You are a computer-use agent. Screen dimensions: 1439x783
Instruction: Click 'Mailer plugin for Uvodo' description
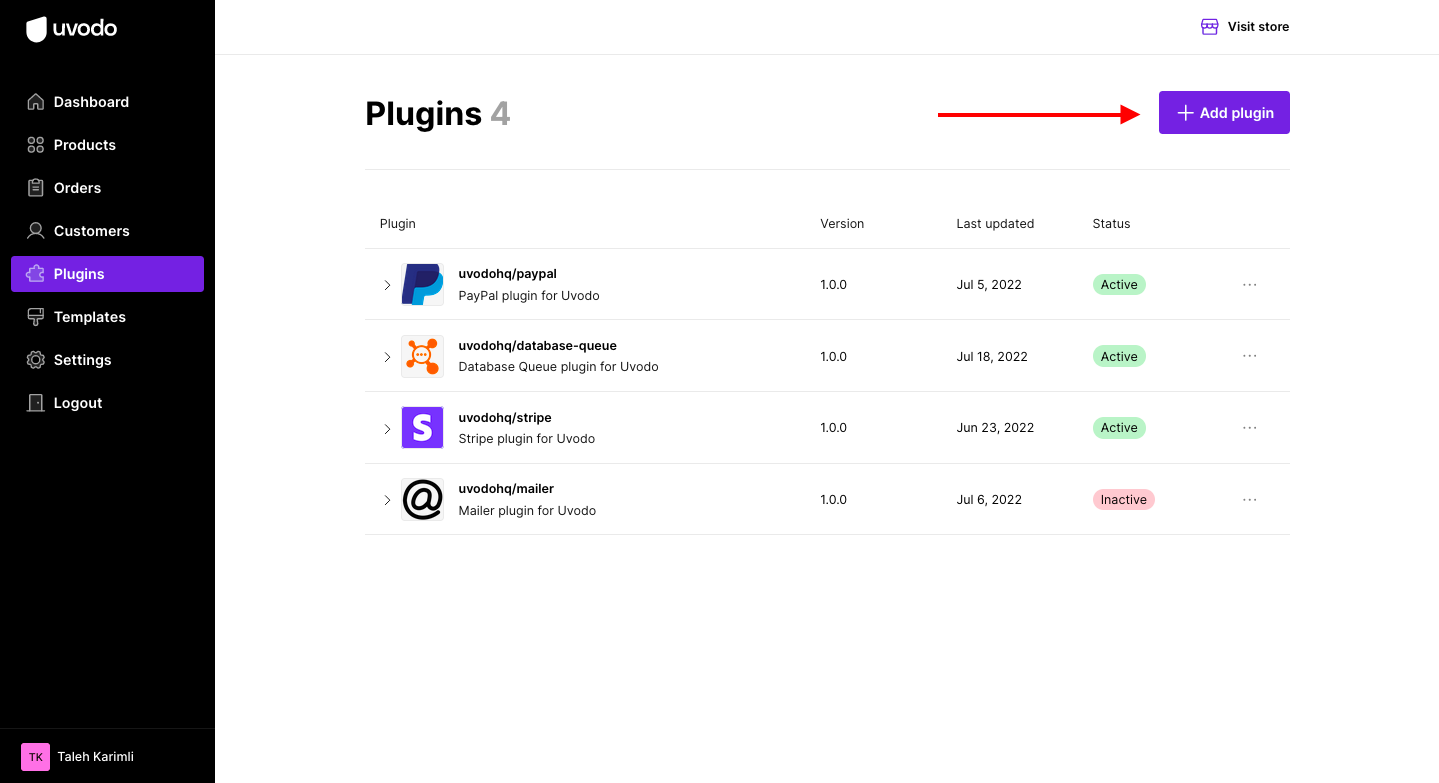click(x=527, y=511)
